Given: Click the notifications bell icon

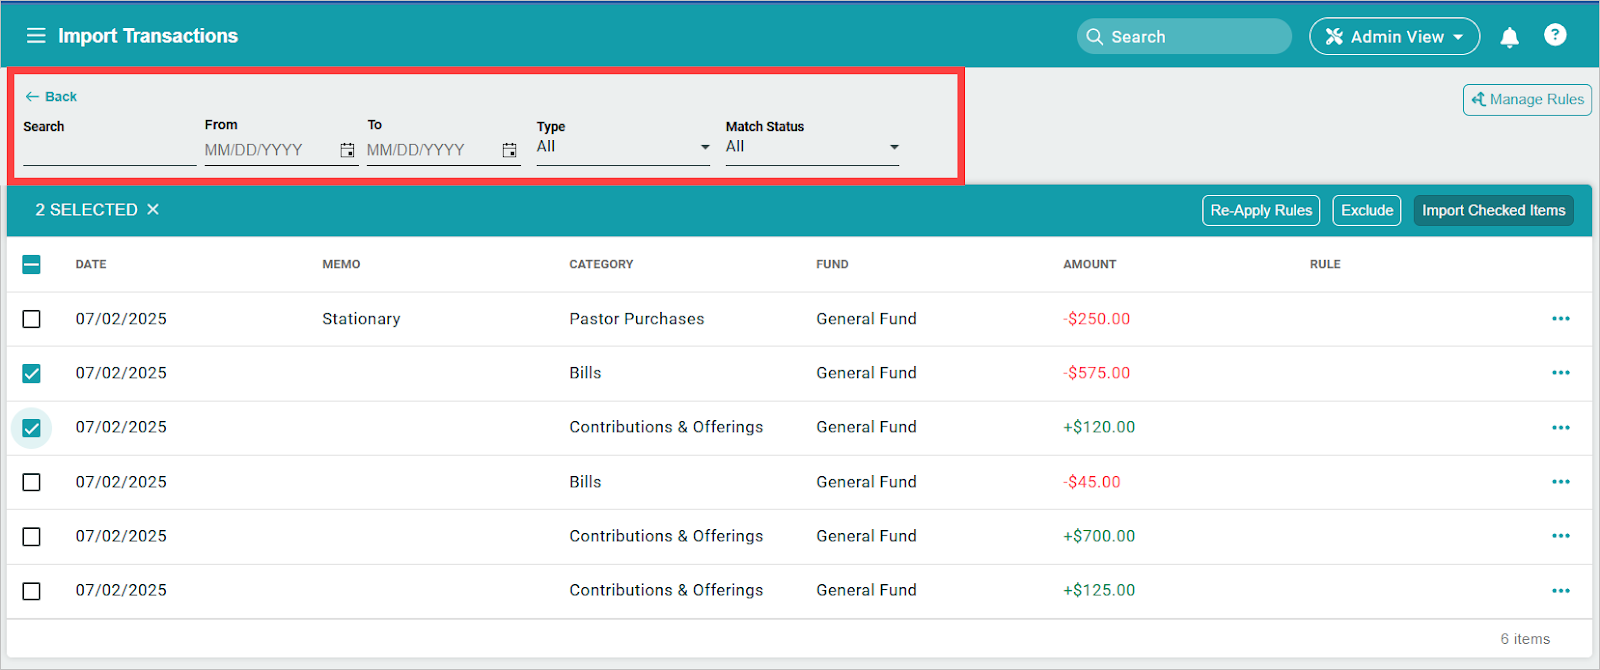Looking at the screenshot, I should 1509,37.
